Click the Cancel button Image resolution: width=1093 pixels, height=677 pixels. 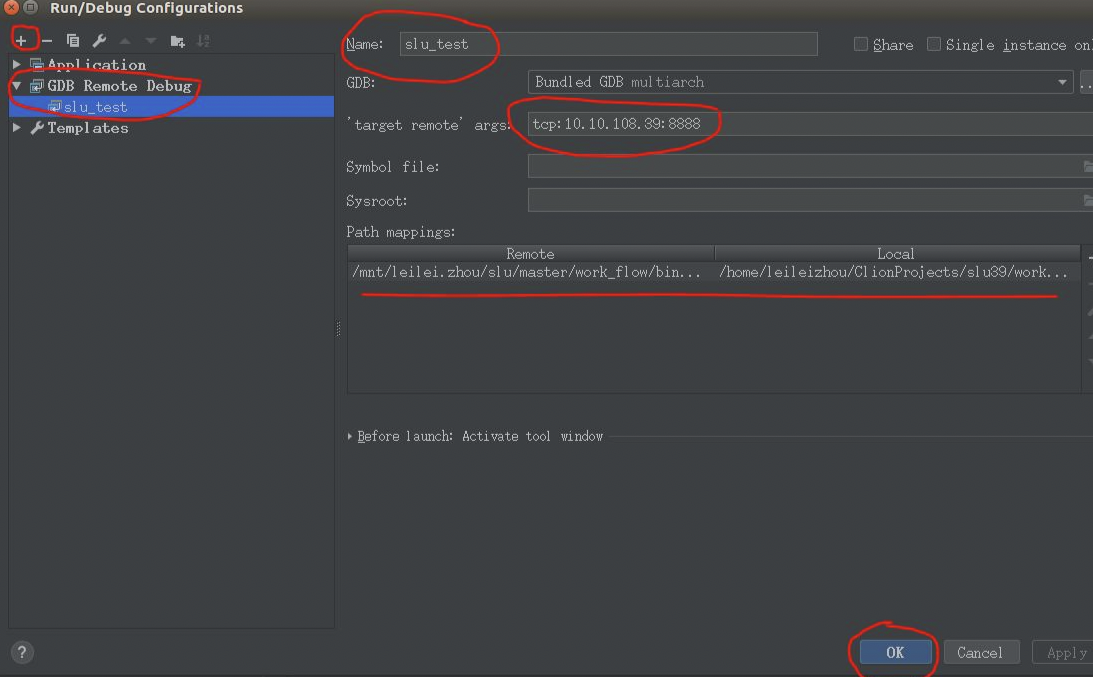point(981,653)
